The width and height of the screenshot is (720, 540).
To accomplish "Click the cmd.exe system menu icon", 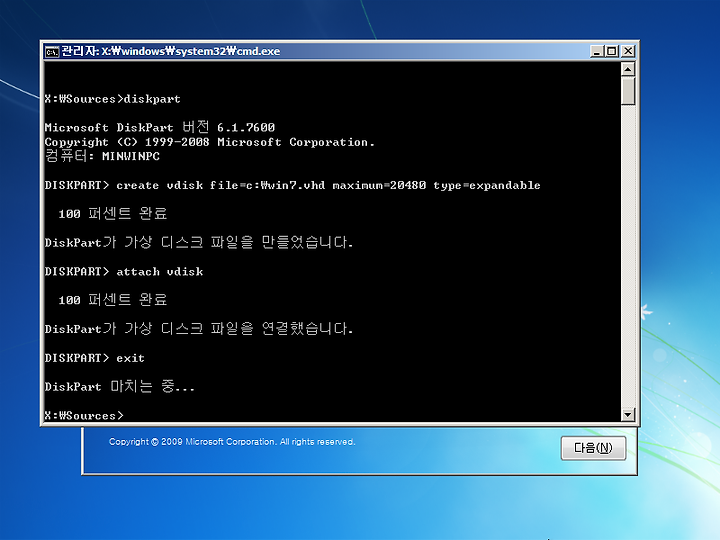I will coord(52,51).
